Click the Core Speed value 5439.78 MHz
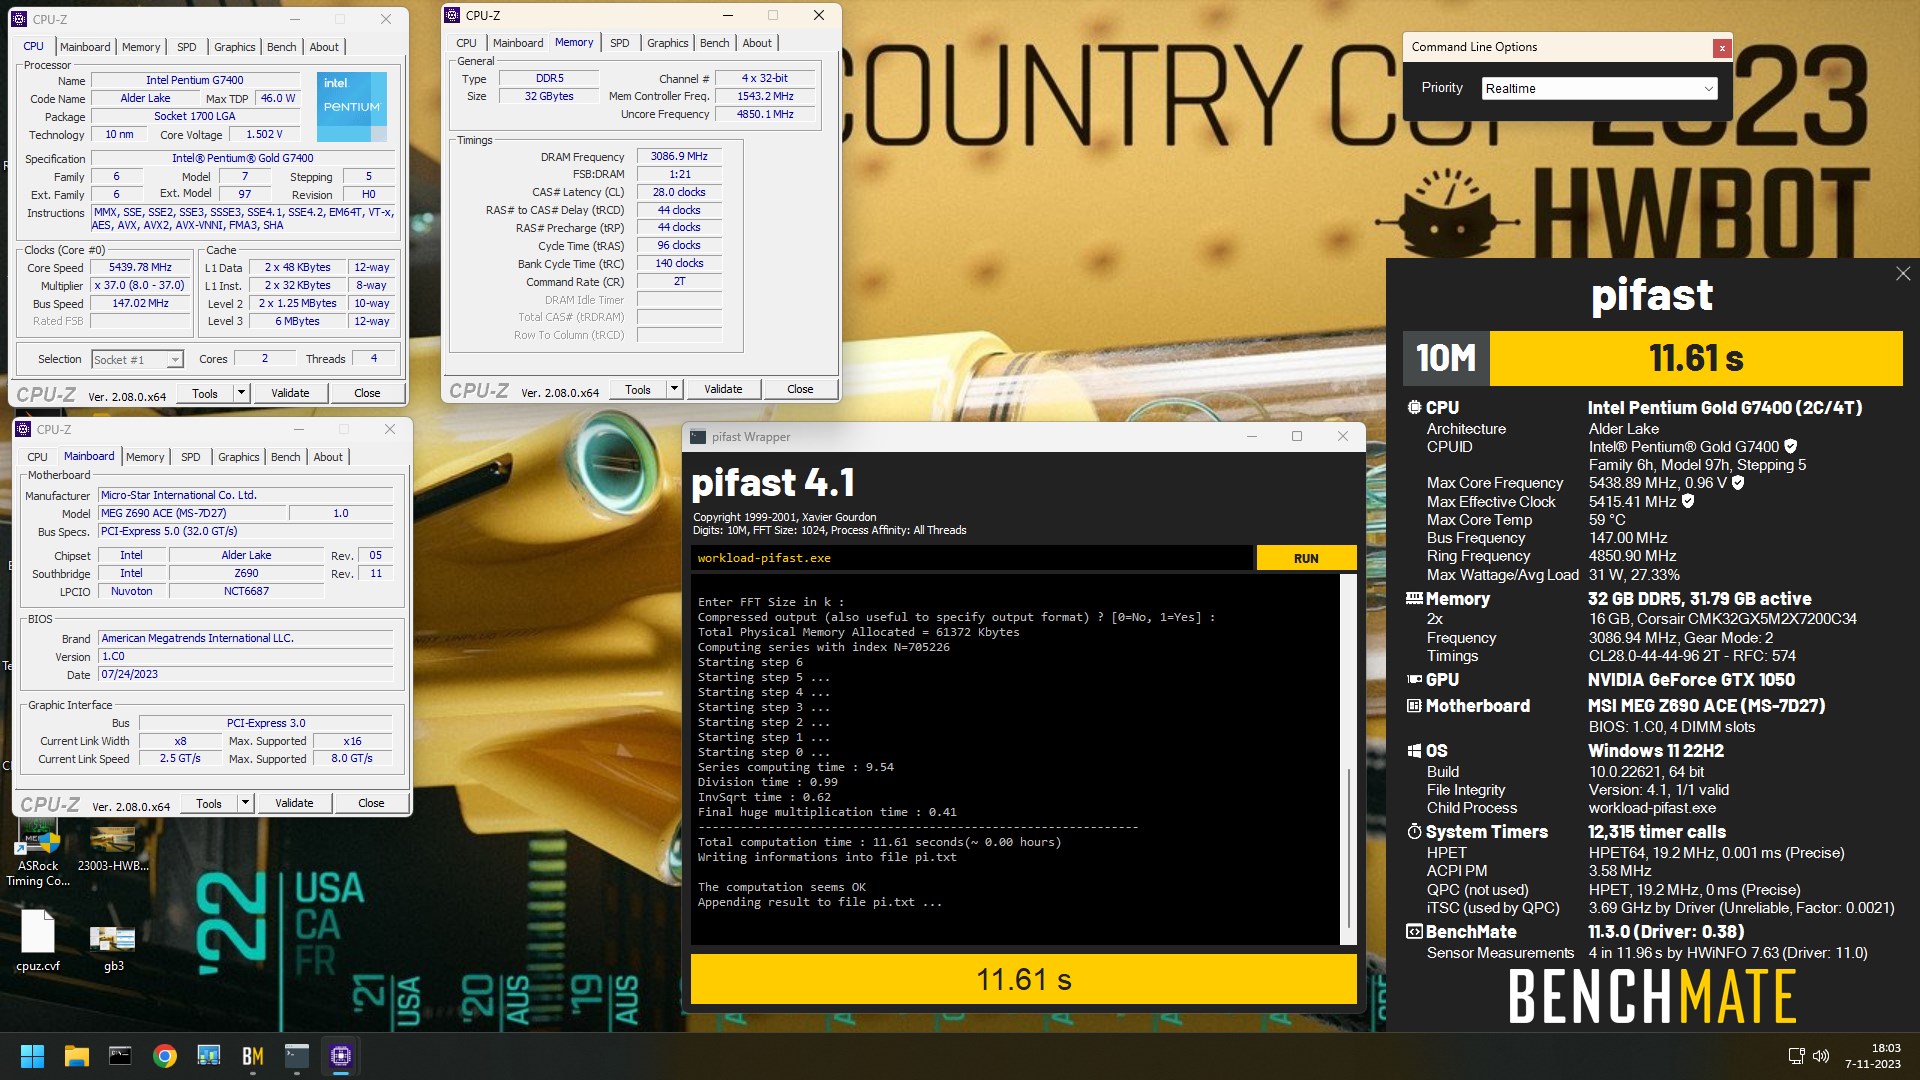 [140, 268]
